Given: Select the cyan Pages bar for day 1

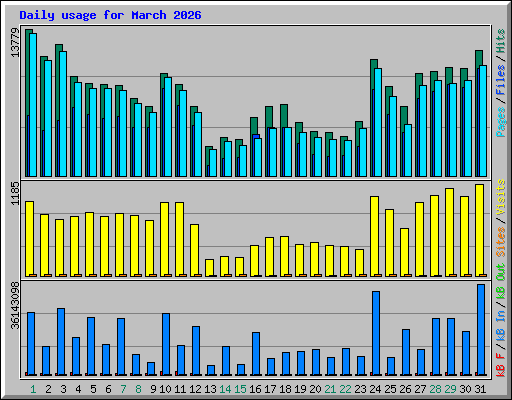Looking at the screenshot, I should click(33, 105).
